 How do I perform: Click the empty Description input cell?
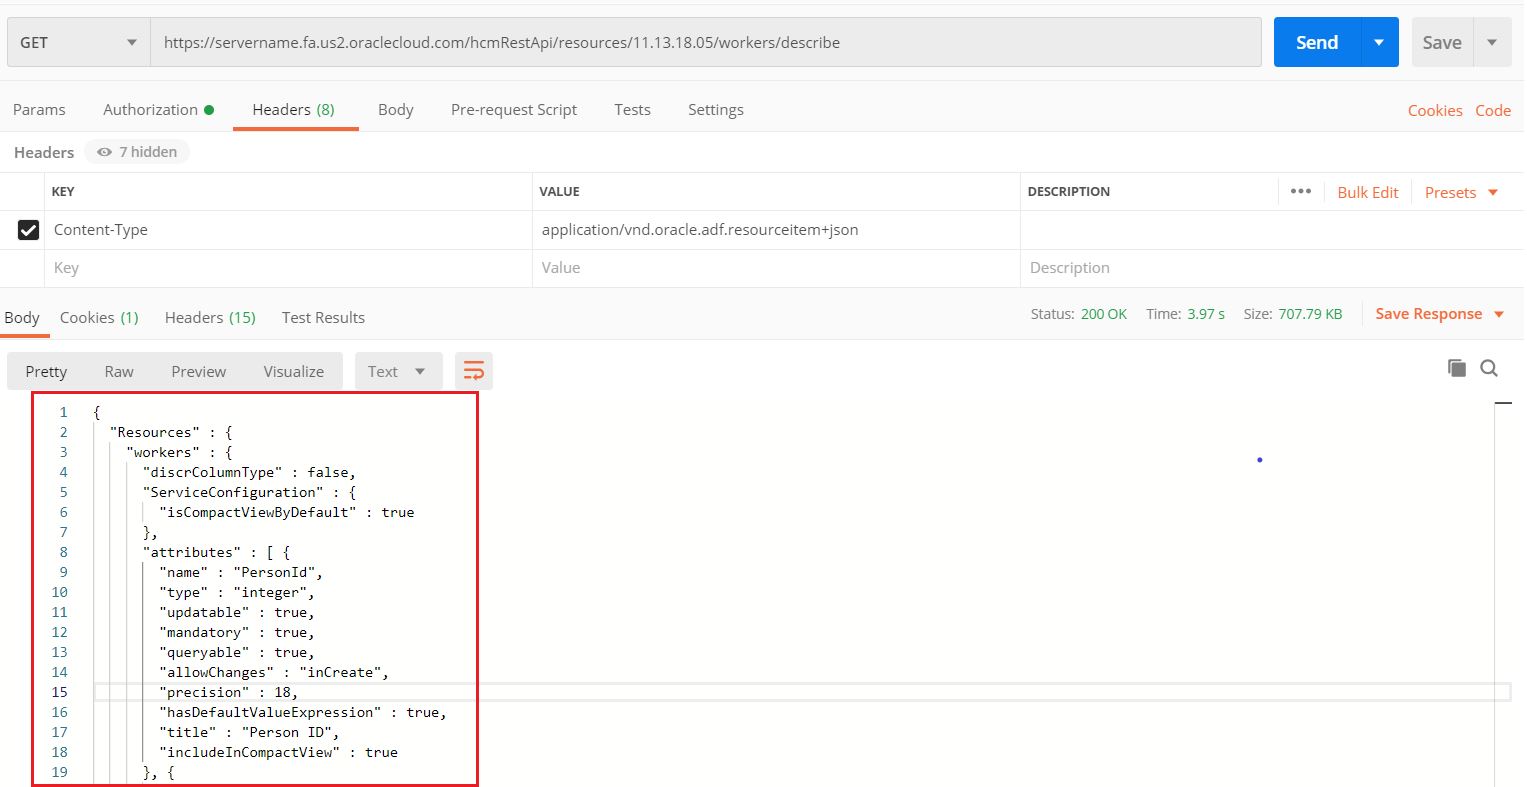(x=1272, y=268)
